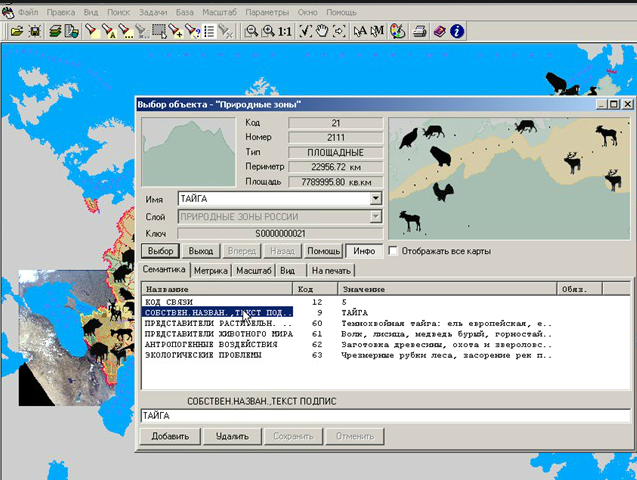Select the 'ЭКОЛОГИЧЕСКИЕ ПРОБЛЕМЫ' row
637x480 pixels.
[x=203, y=355]
